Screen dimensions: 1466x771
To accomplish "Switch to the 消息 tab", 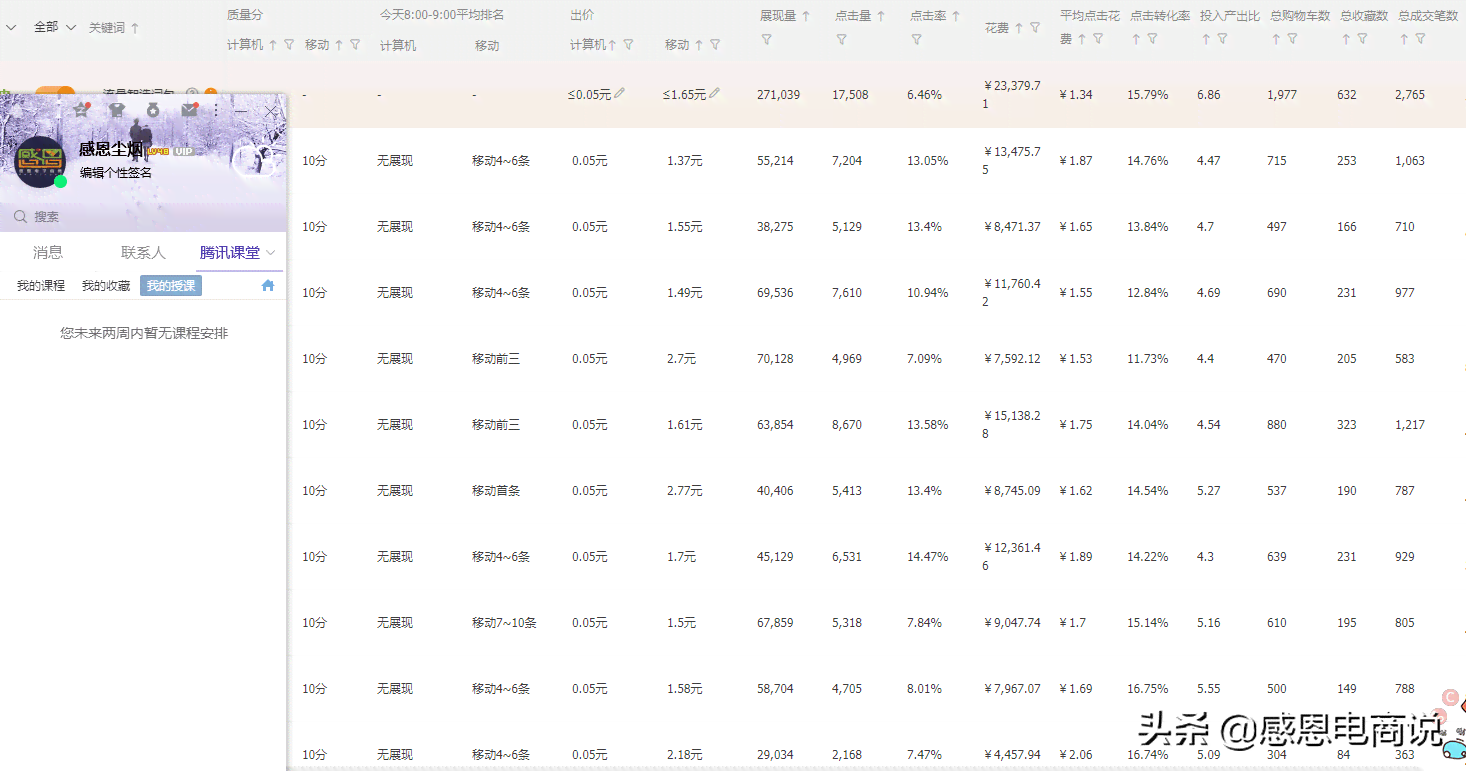I will [x=48, y=252].
